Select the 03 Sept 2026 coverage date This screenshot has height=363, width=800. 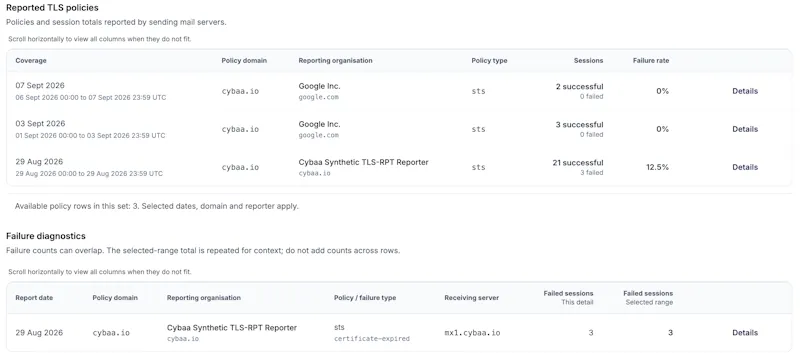coord(40,124)
